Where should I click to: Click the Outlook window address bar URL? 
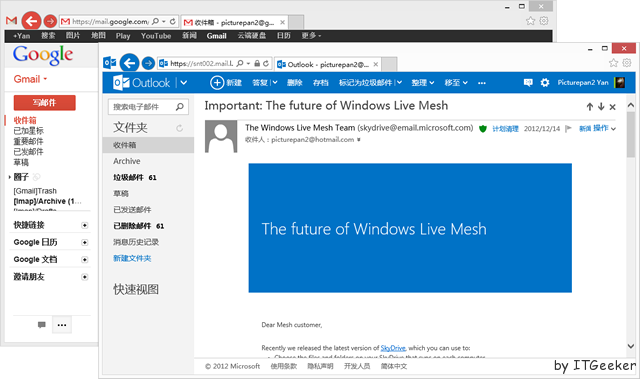[x=201, y=63]
